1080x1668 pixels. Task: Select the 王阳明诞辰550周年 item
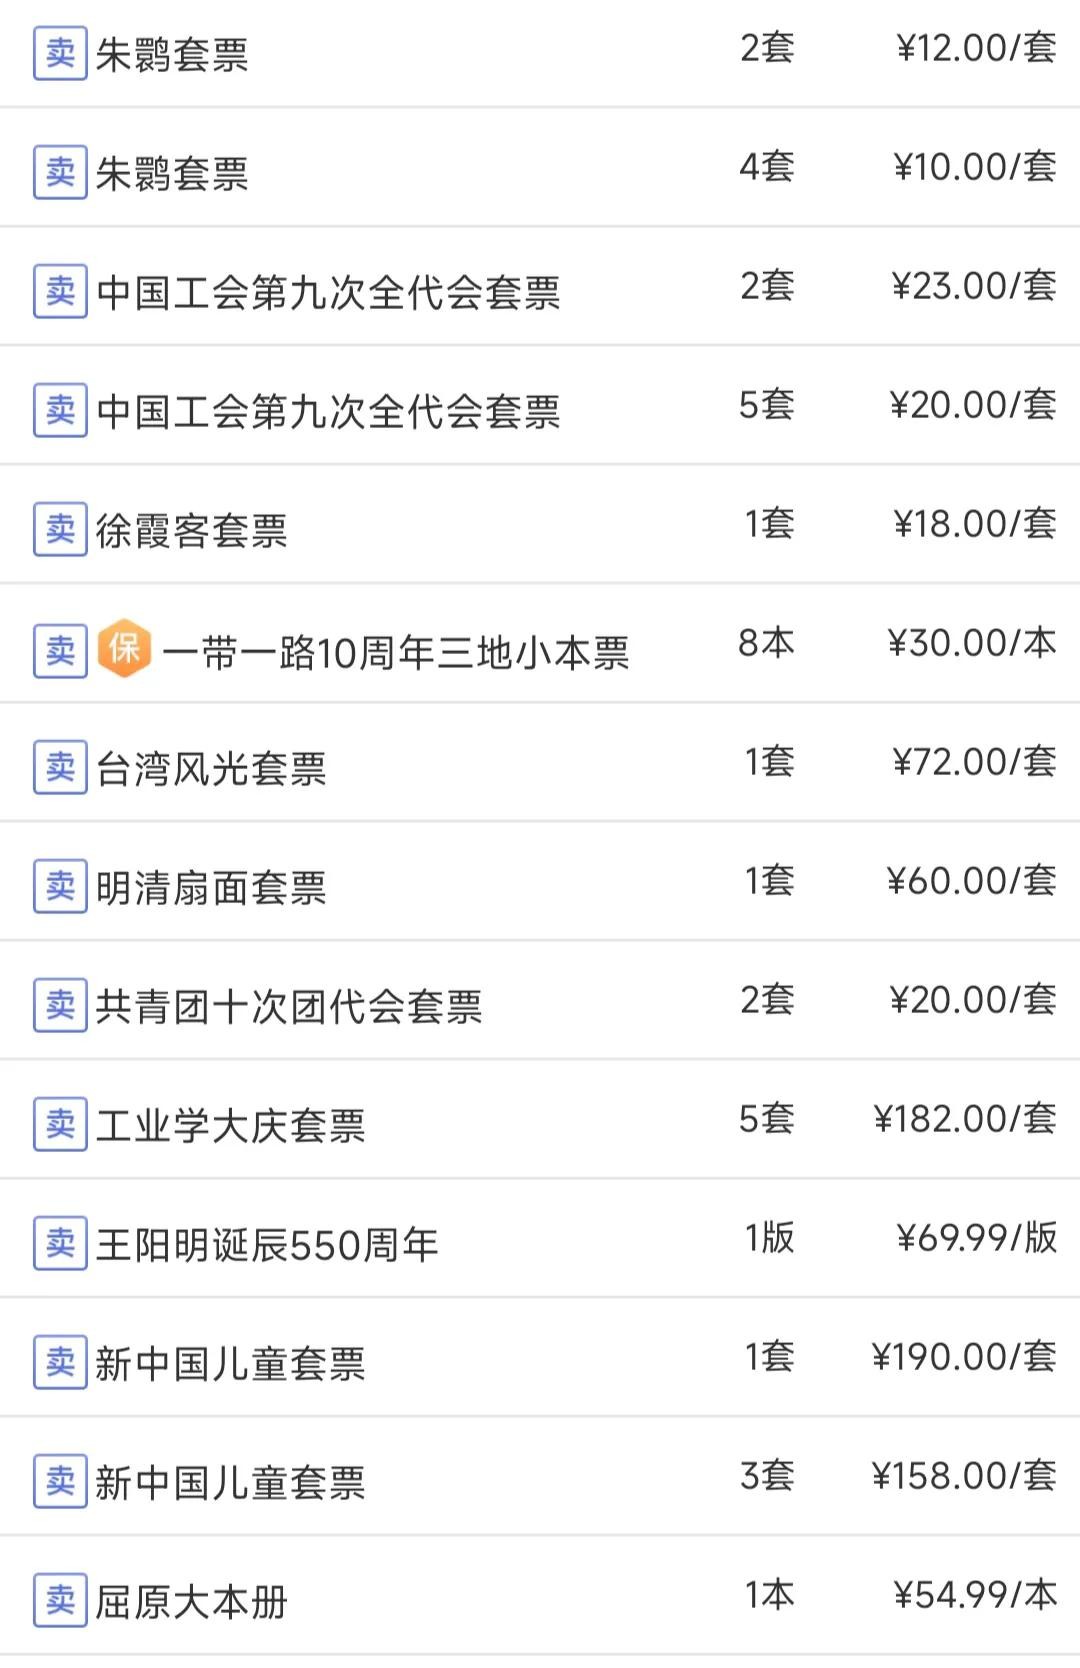click(x=267, y=1245)
